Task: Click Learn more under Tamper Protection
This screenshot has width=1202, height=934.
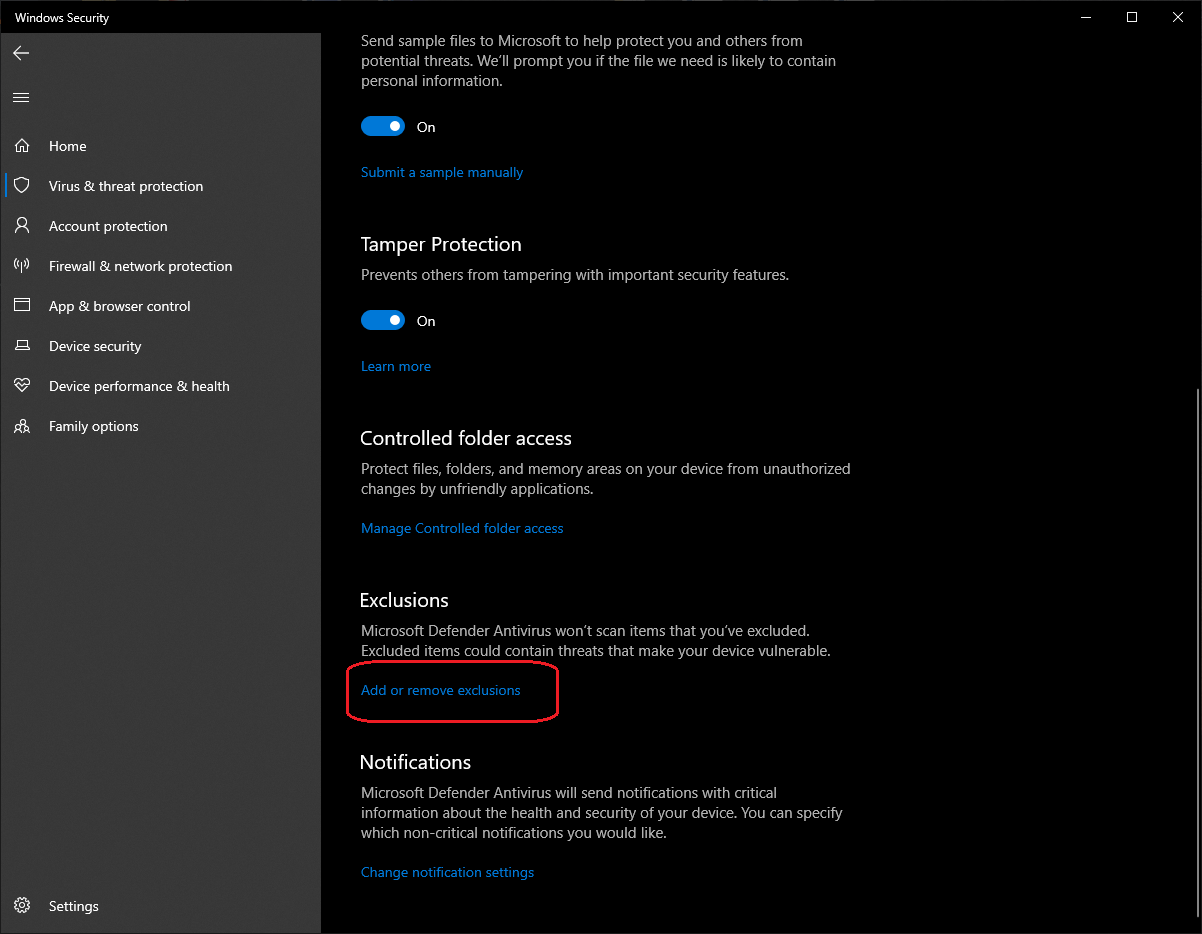Action: click(x=396, y=366)
